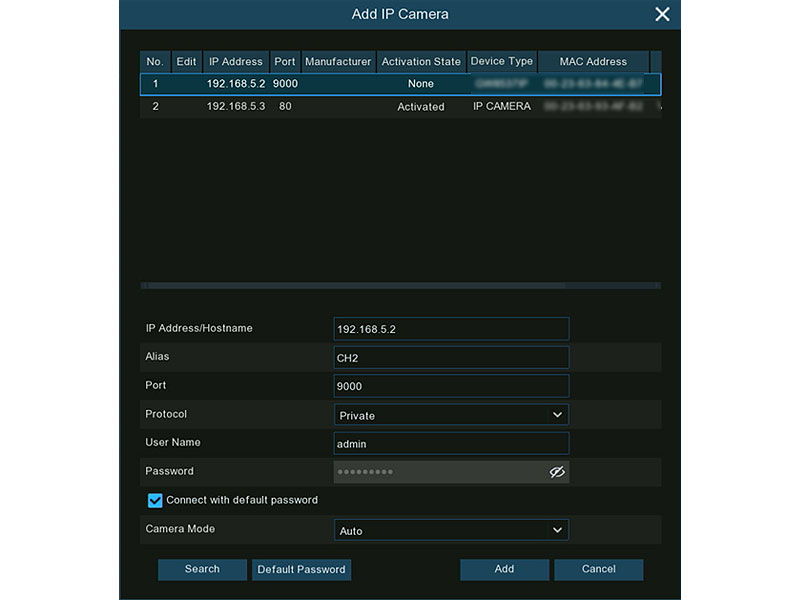The image size is (800, 600).
Task: Click the IP Address/Hostname input field
Action: 451,328
